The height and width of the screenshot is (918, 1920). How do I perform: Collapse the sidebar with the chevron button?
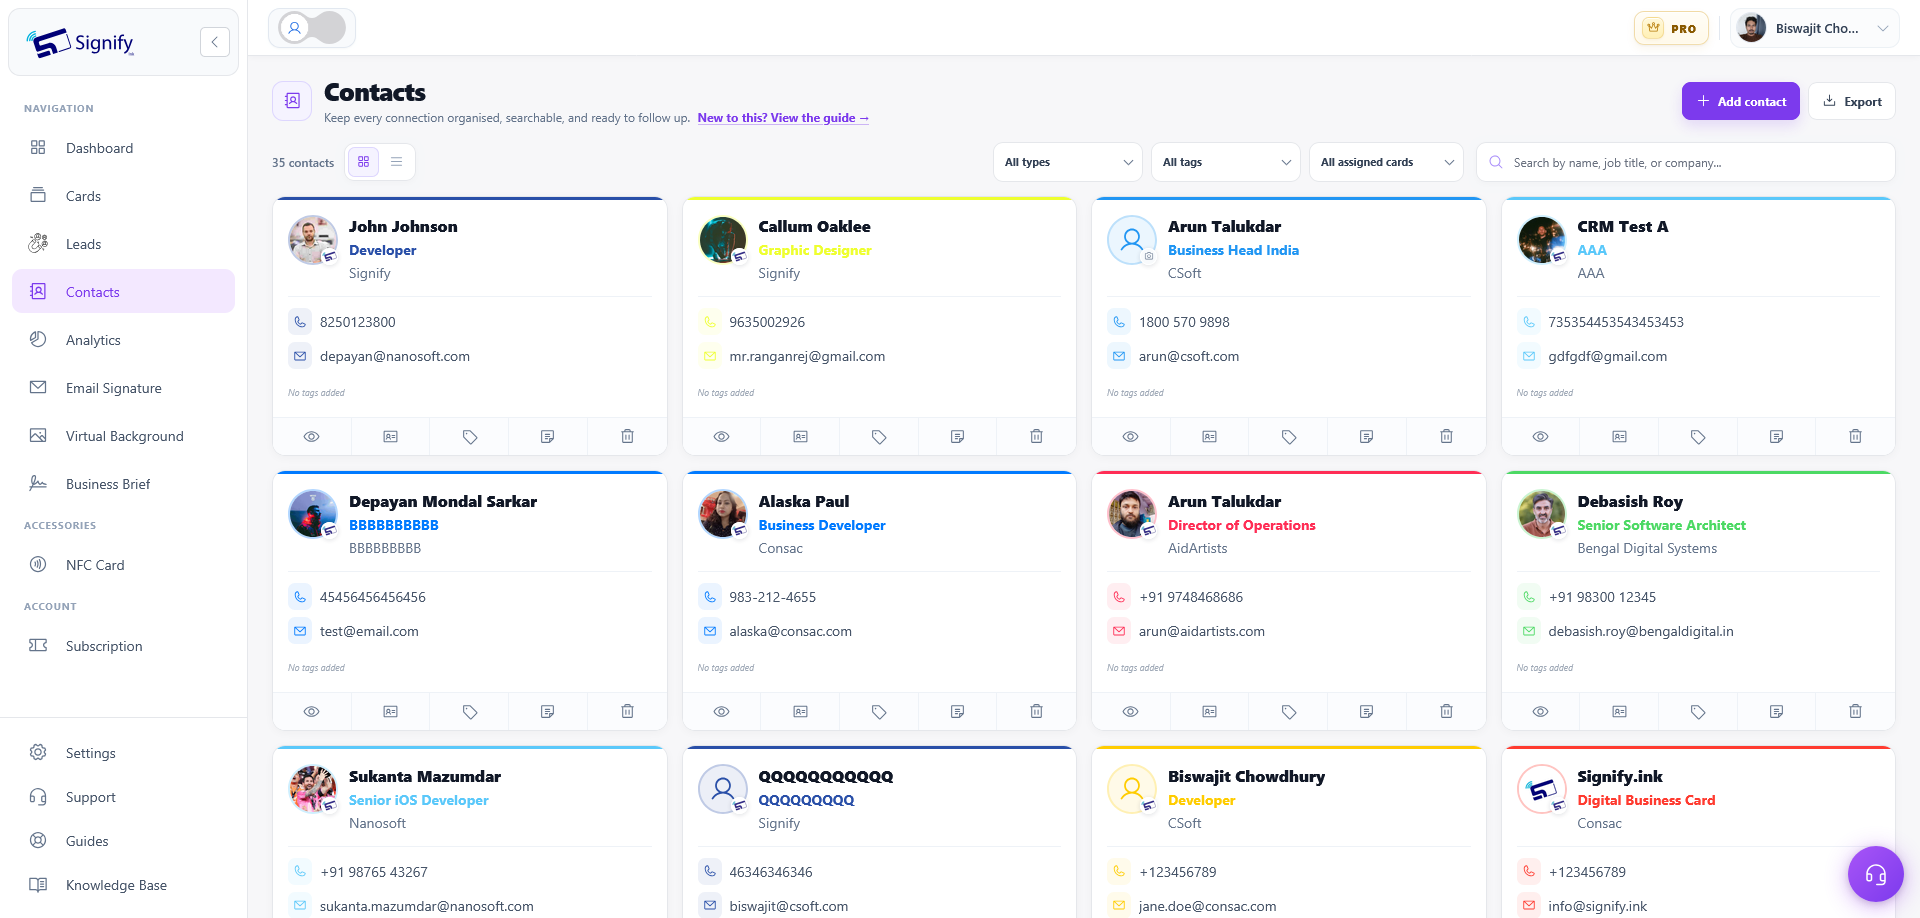[x=214, y=42]
